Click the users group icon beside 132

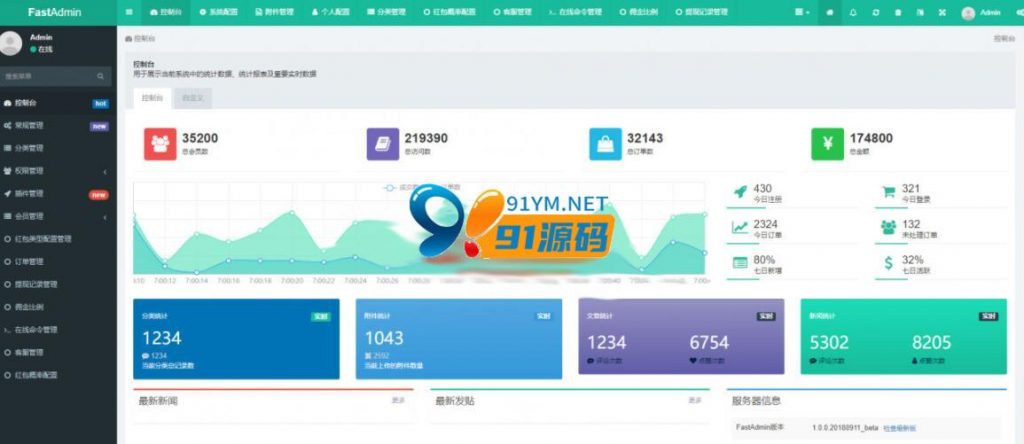[x=888, y=227]
